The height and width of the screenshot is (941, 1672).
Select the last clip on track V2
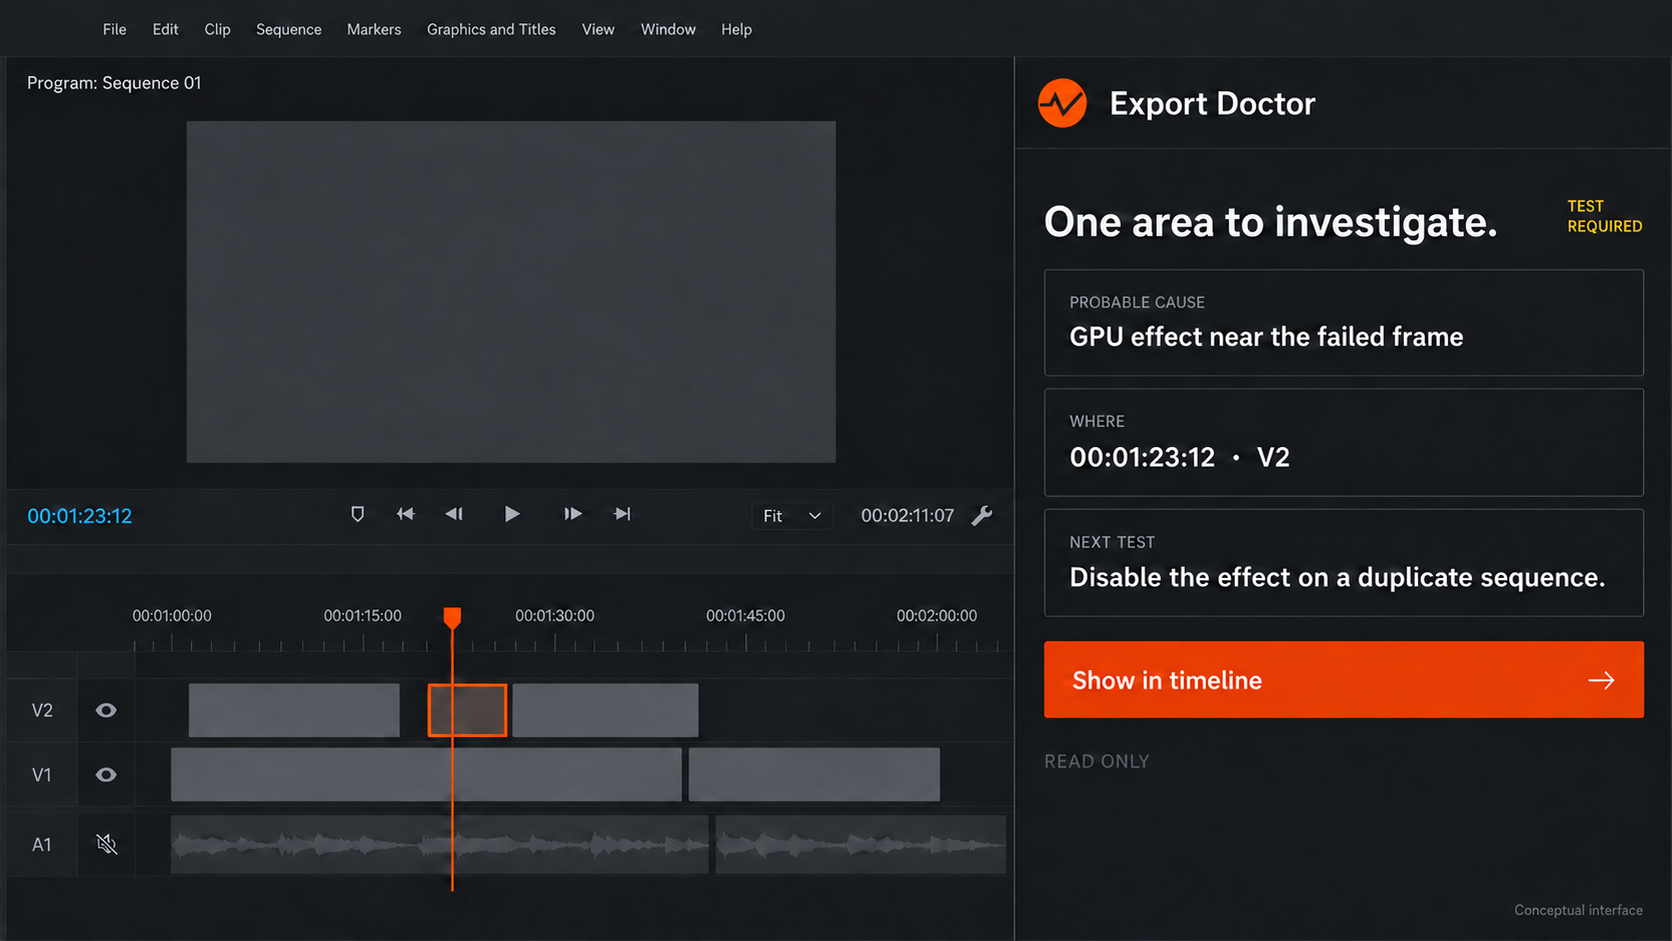(605, 710)
